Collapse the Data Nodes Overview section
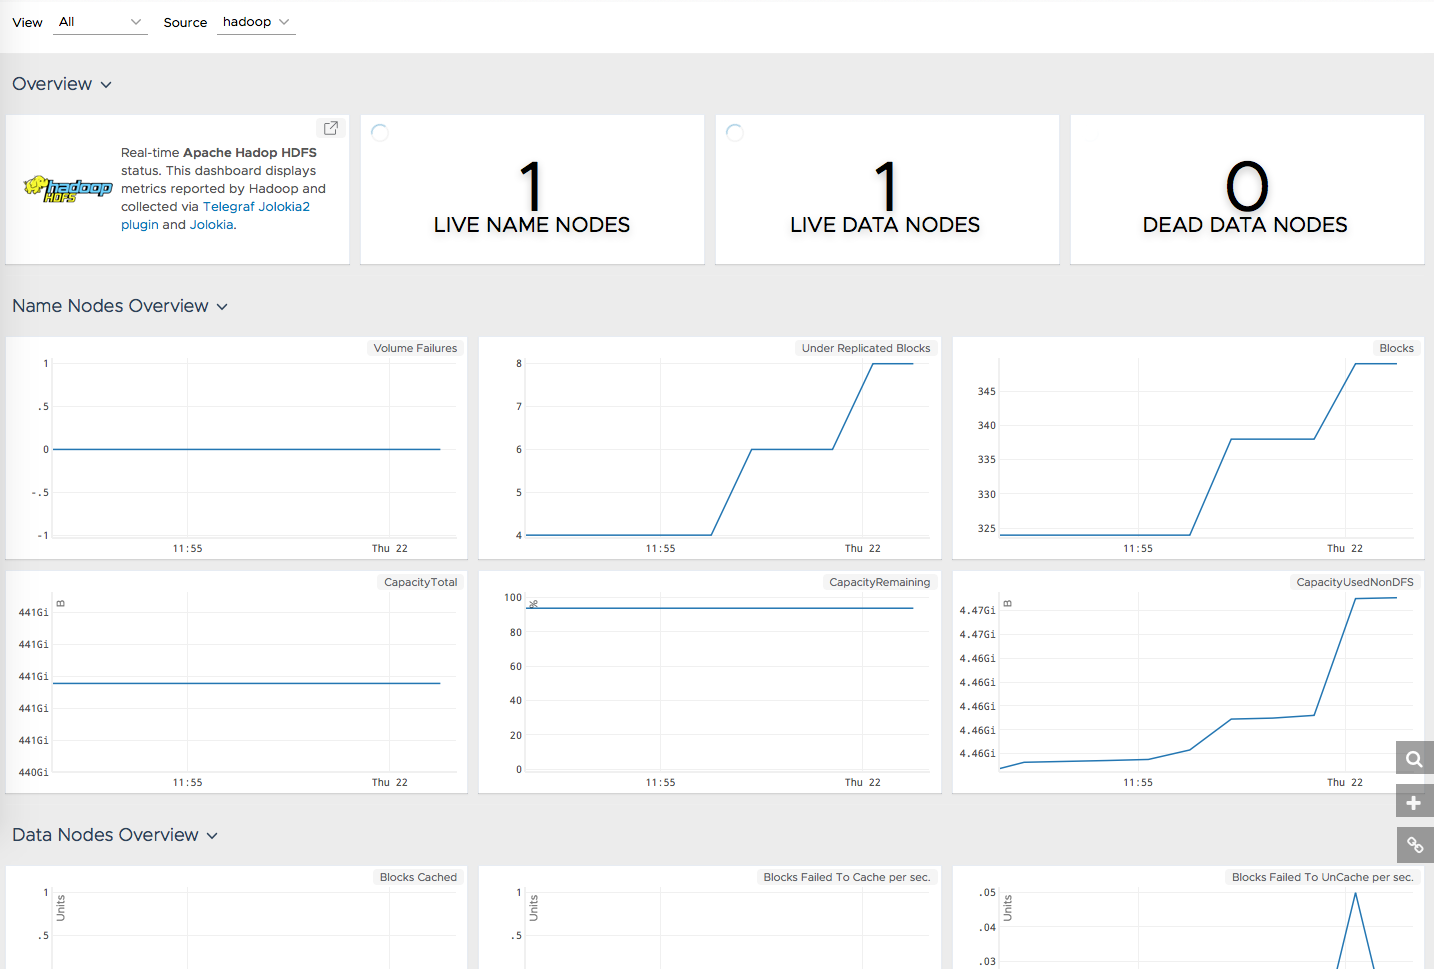 pyautogui.click(x=212, y=836)
